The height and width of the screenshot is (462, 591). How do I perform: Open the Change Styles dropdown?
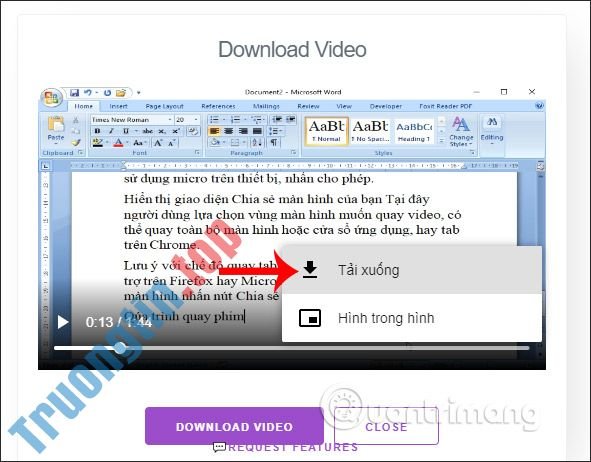coord(461,131)
